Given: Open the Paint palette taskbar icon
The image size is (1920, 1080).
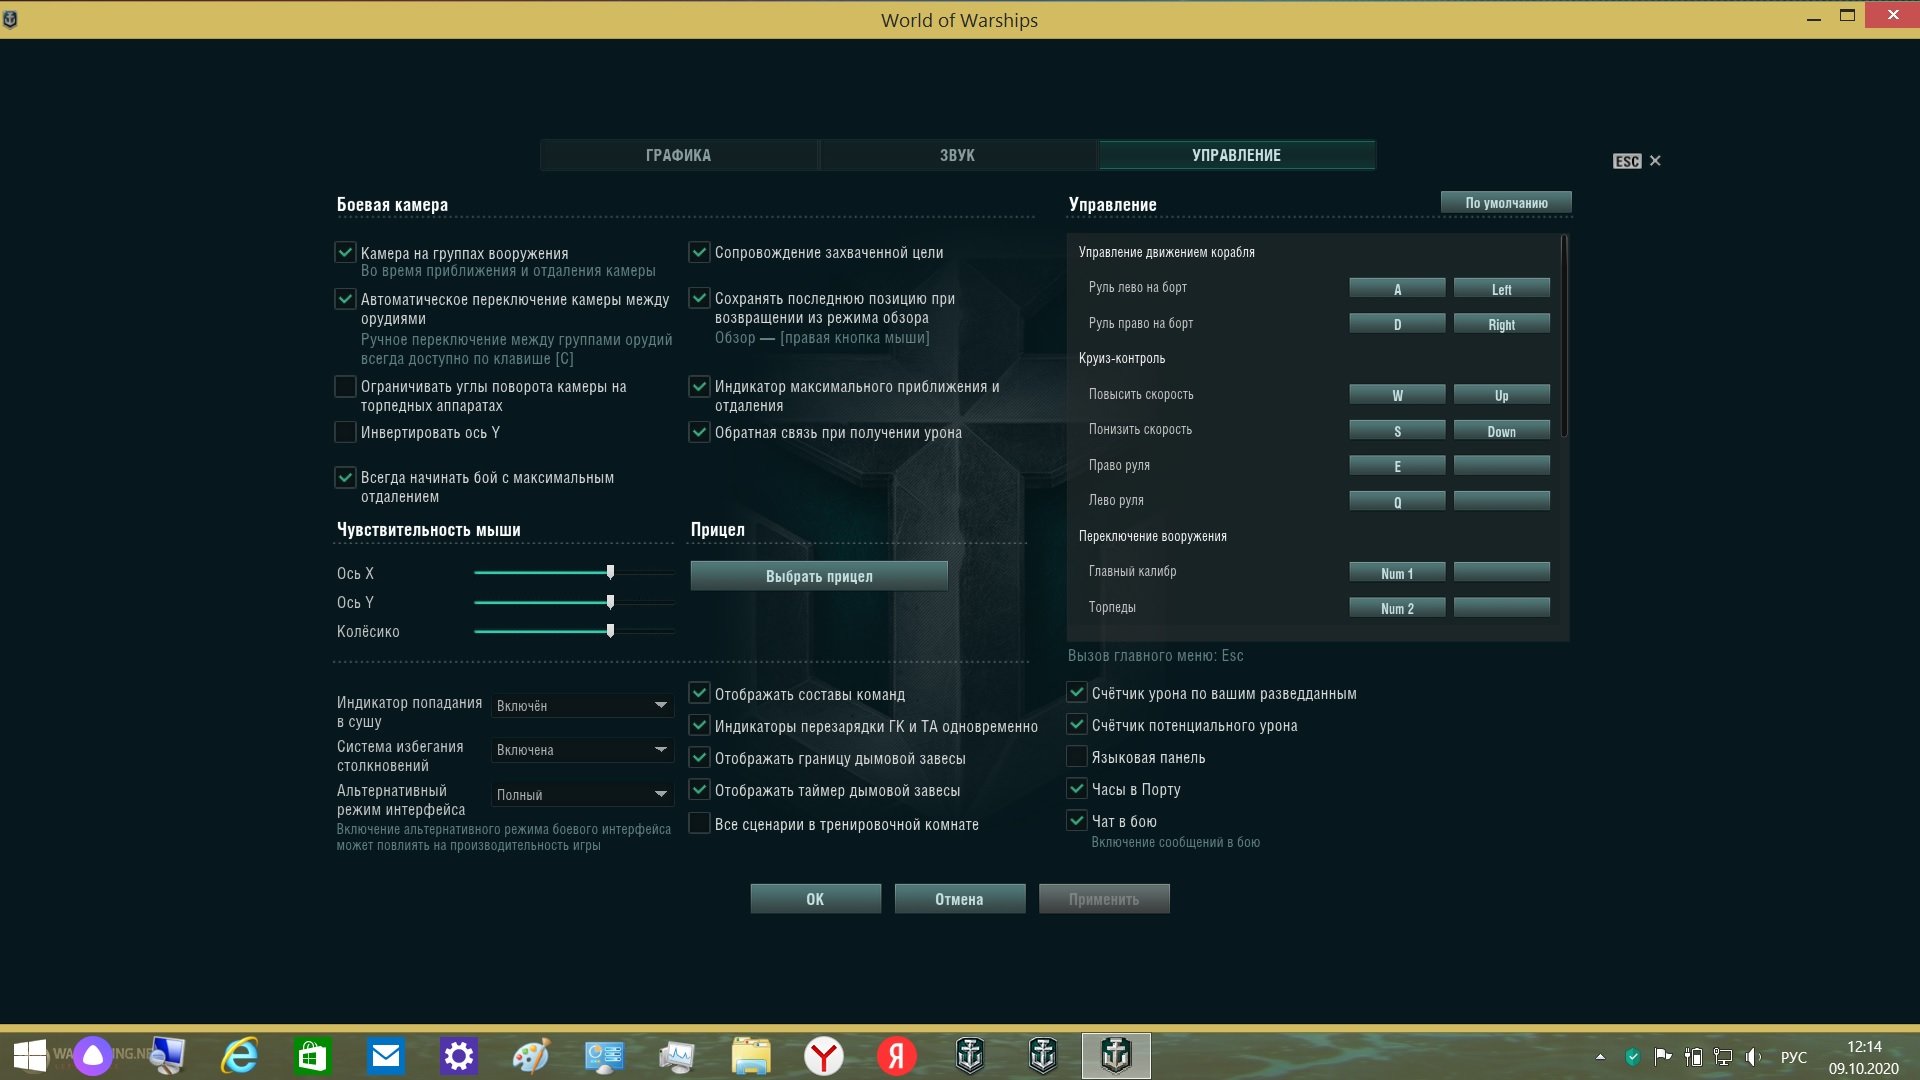Looking at the screenshot, I should coord(531,1056).
